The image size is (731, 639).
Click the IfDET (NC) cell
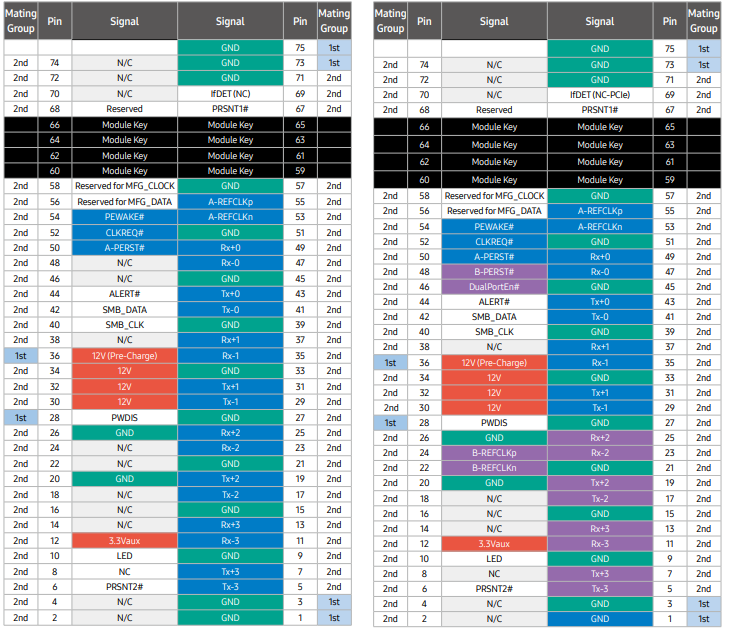(230, 93)
